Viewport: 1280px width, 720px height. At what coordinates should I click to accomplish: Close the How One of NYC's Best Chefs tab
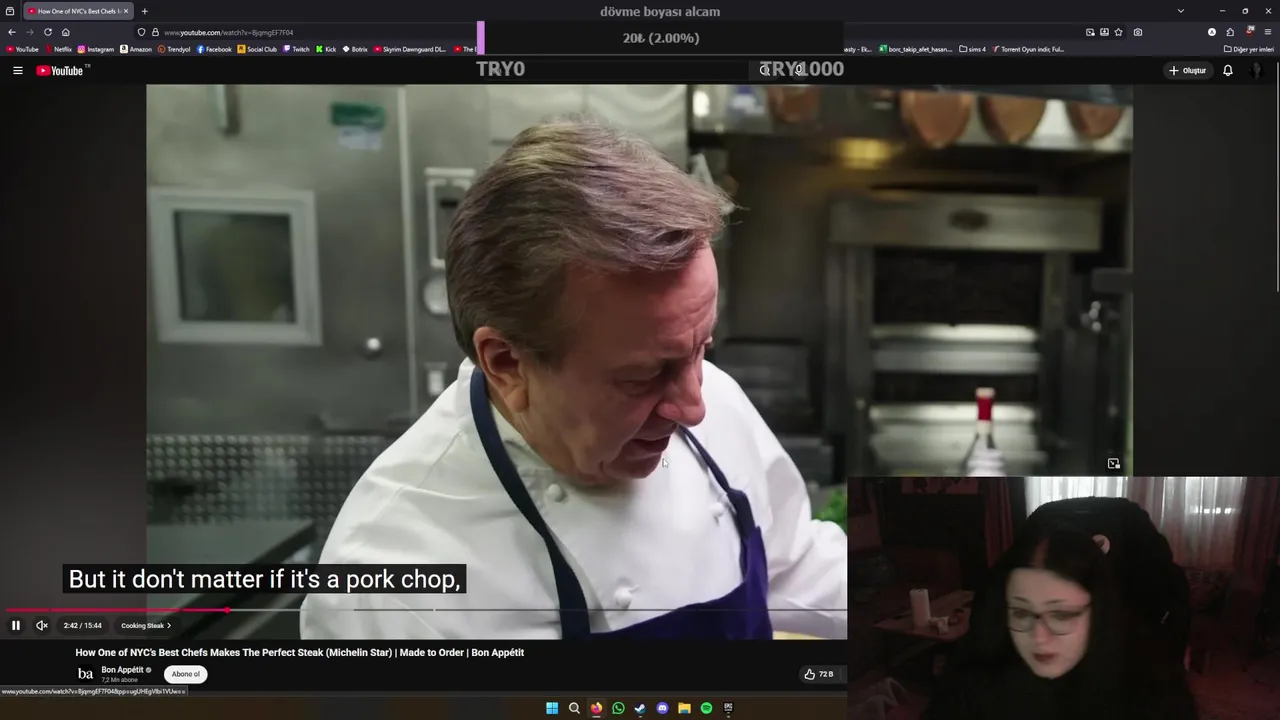pyautogui.click(x=126, y=11)
